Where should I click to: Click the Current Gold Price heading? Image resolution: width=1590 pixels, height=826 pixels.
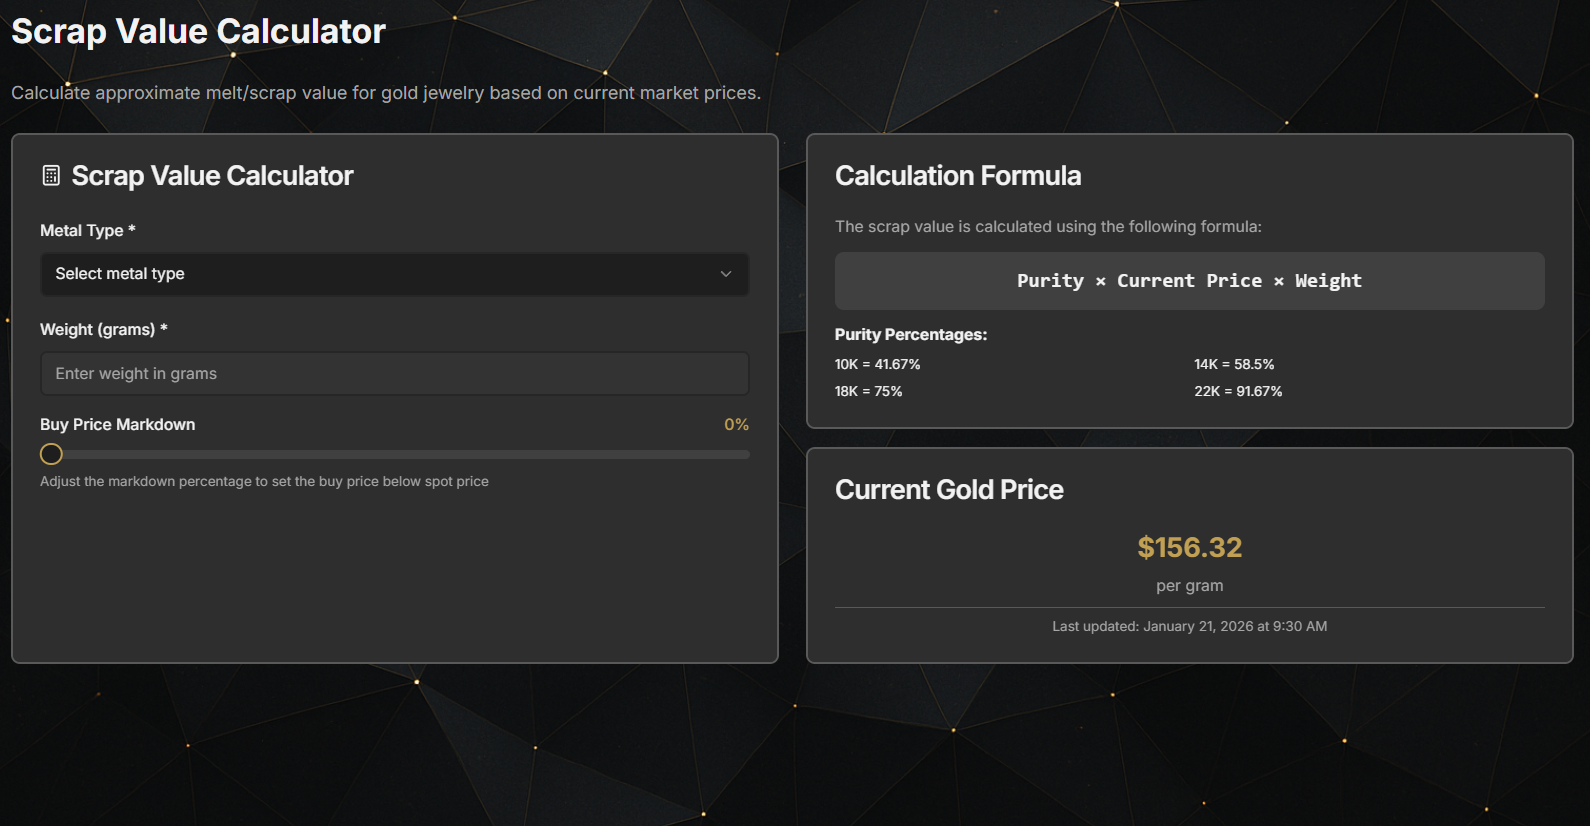pyautogui.click(x=949, y=490)
